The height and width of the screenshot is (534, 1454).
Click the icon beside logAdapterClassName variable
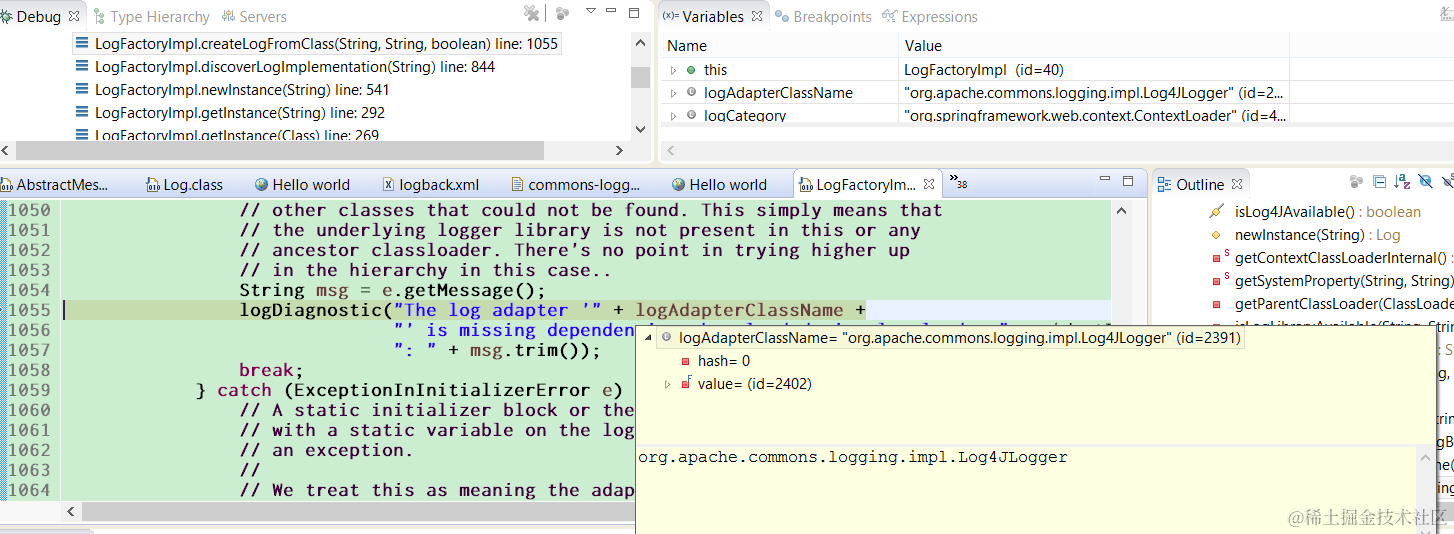click(691, 93)
